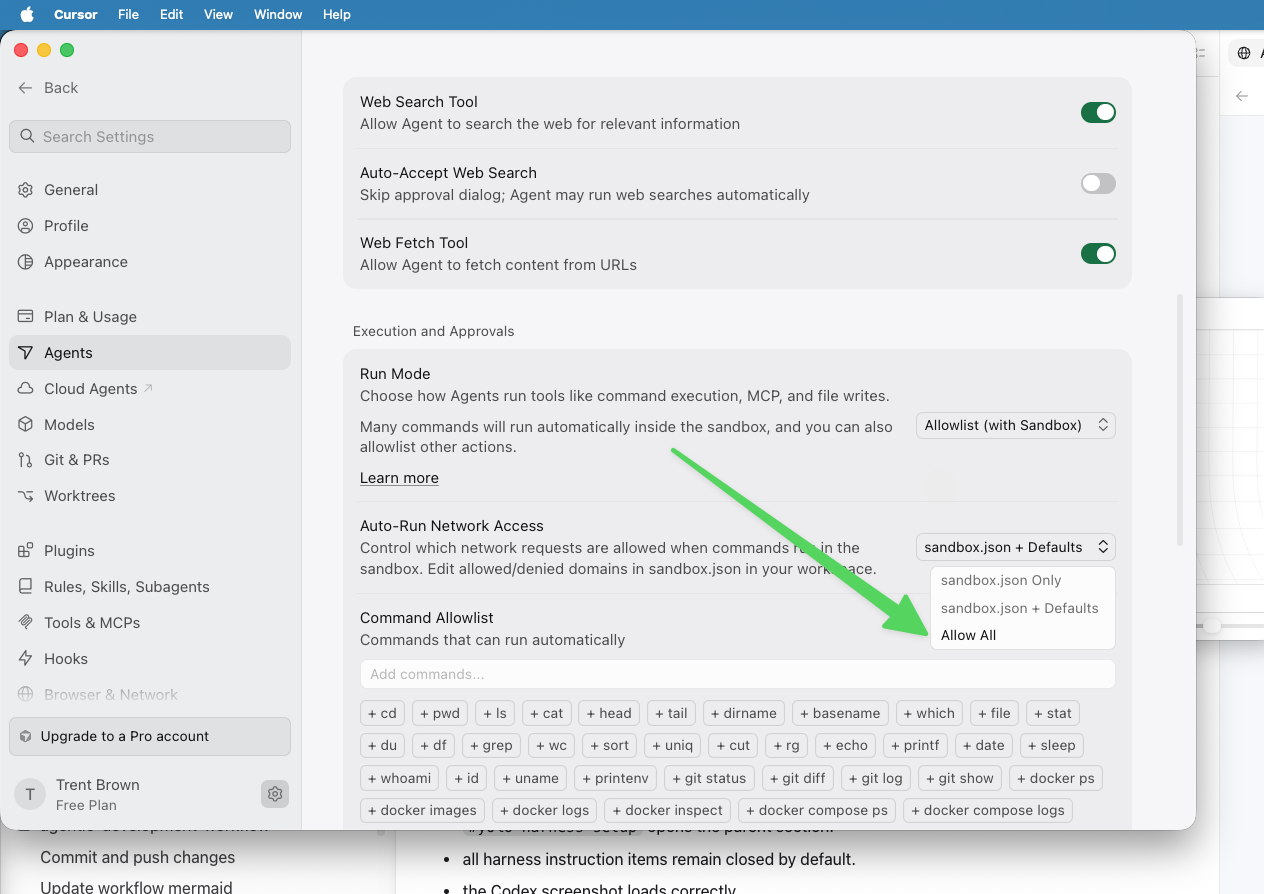
Task: Click the Trent Brown avatar circle
Action: click(30, 795)
